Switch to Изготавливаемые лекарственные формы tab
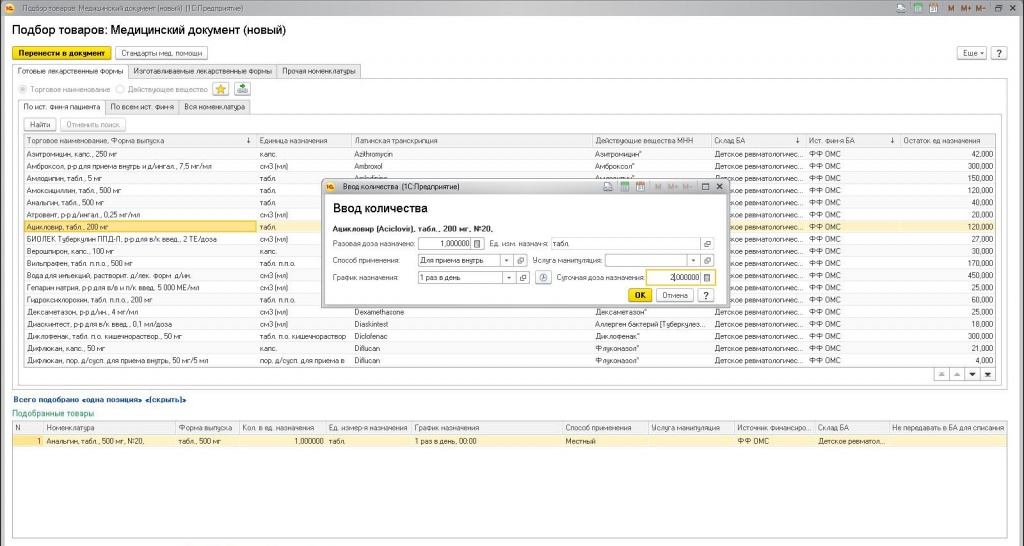1024x546 pixels. [x=202, y=71]
